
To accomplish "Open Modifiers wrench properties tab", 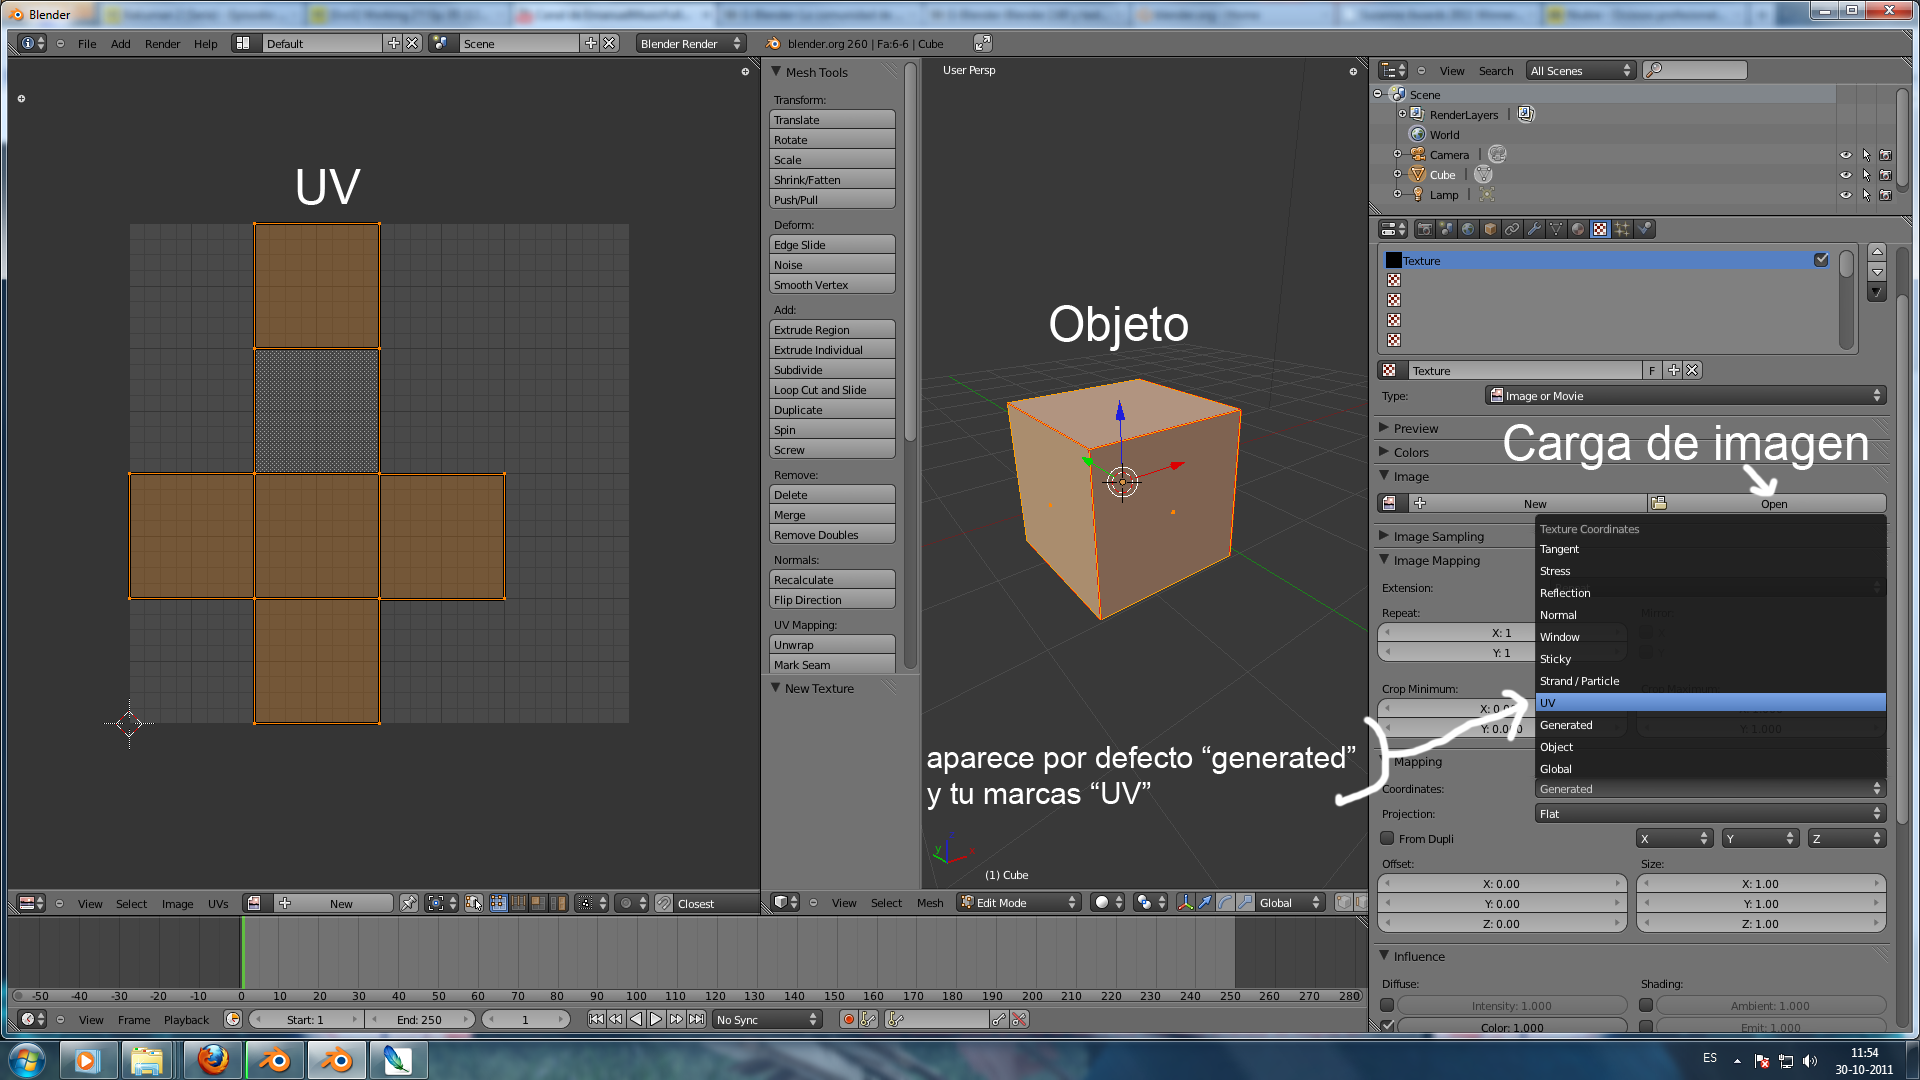I will coord(1534,229).
